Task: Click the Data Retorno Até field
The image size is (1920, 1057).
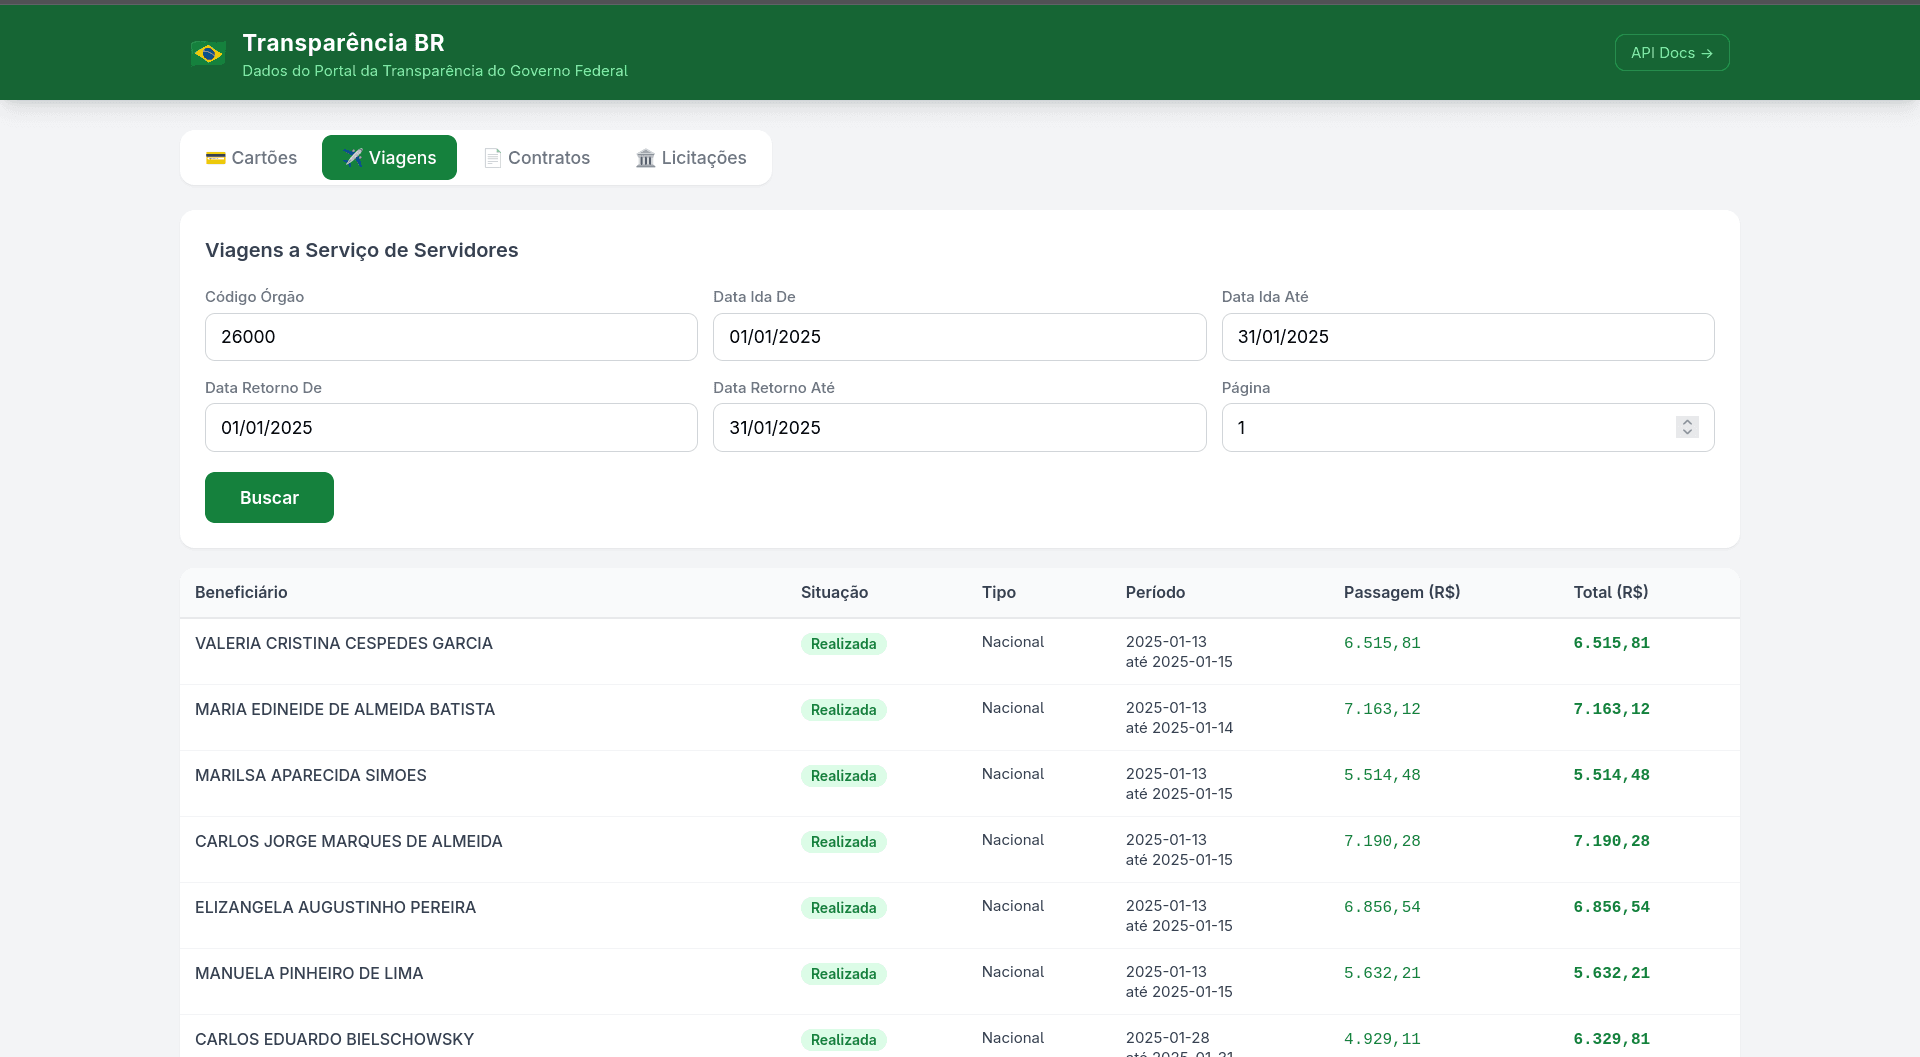Action: (x=959, y=428)
